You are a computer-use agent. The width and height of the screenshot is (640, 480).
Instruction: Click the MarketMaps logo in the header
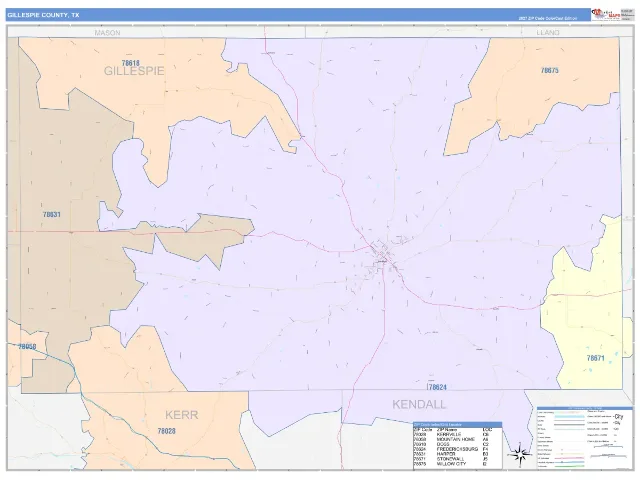(606, 14)
